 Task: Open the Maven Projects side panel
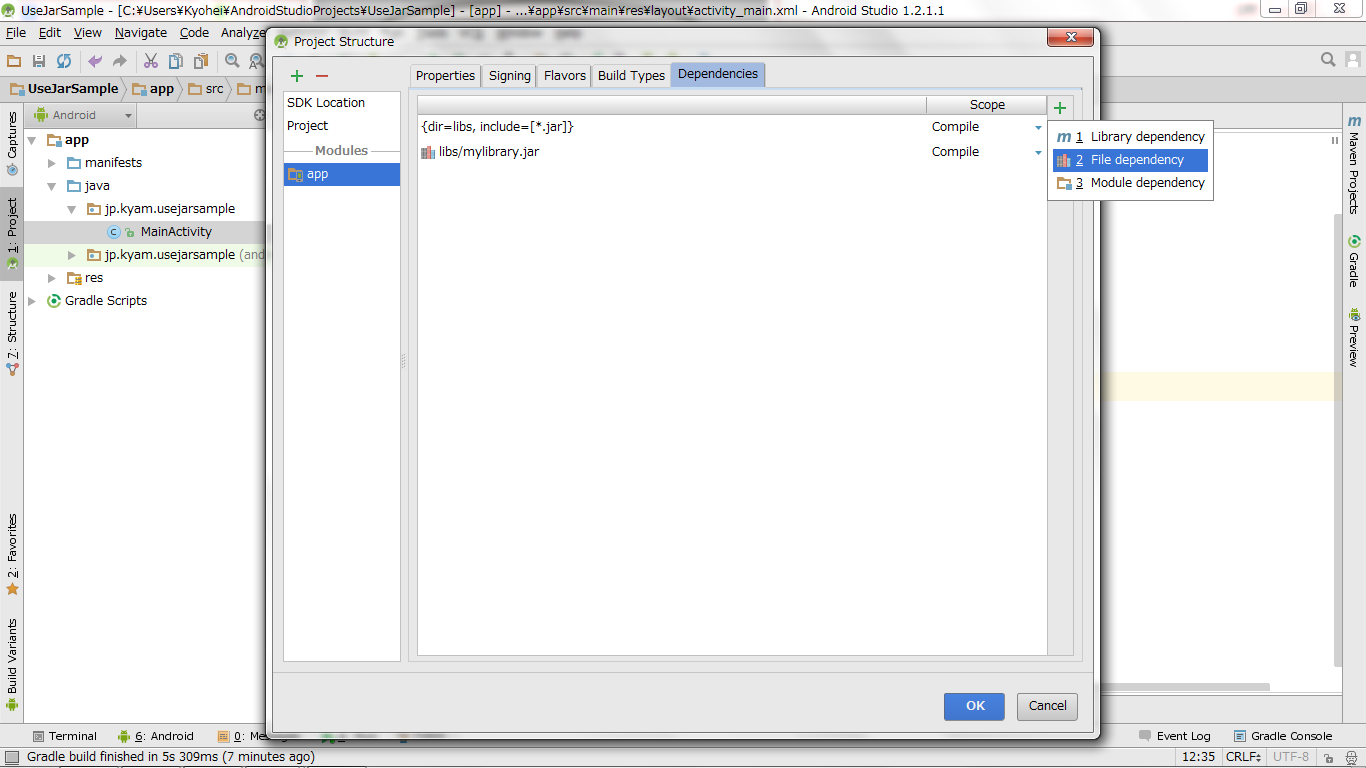pos(1353,164)
